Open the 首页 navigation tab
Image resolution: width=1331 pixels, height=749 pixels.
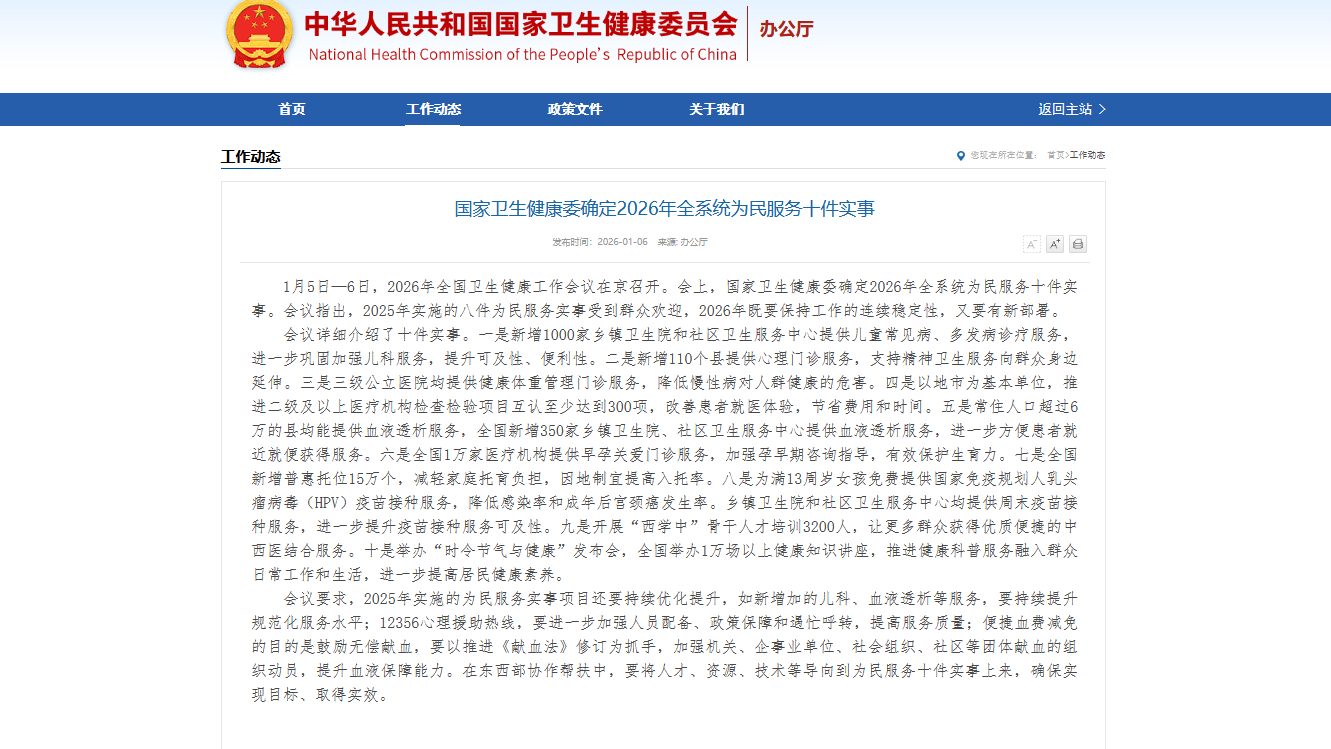(292, 109)
